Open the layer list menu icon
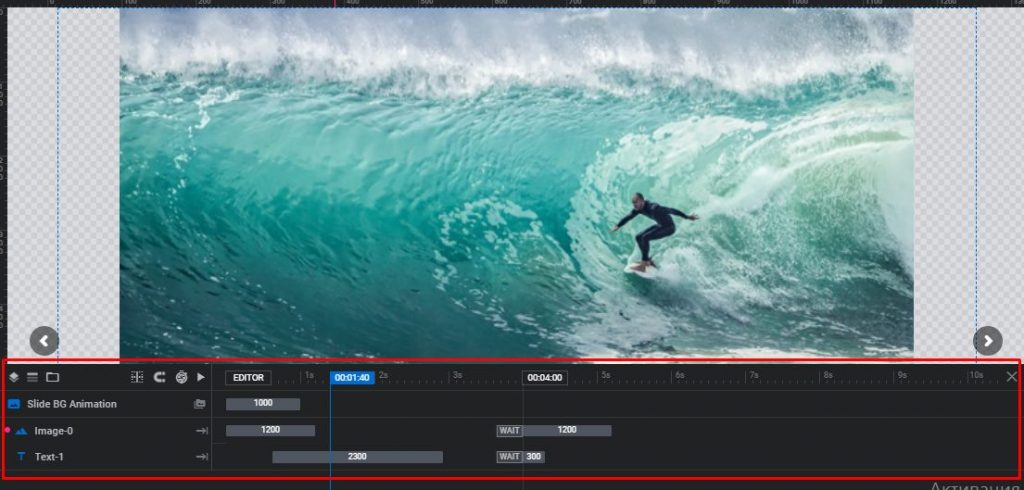Viewport: 1024px width, 490px height. 32,377
